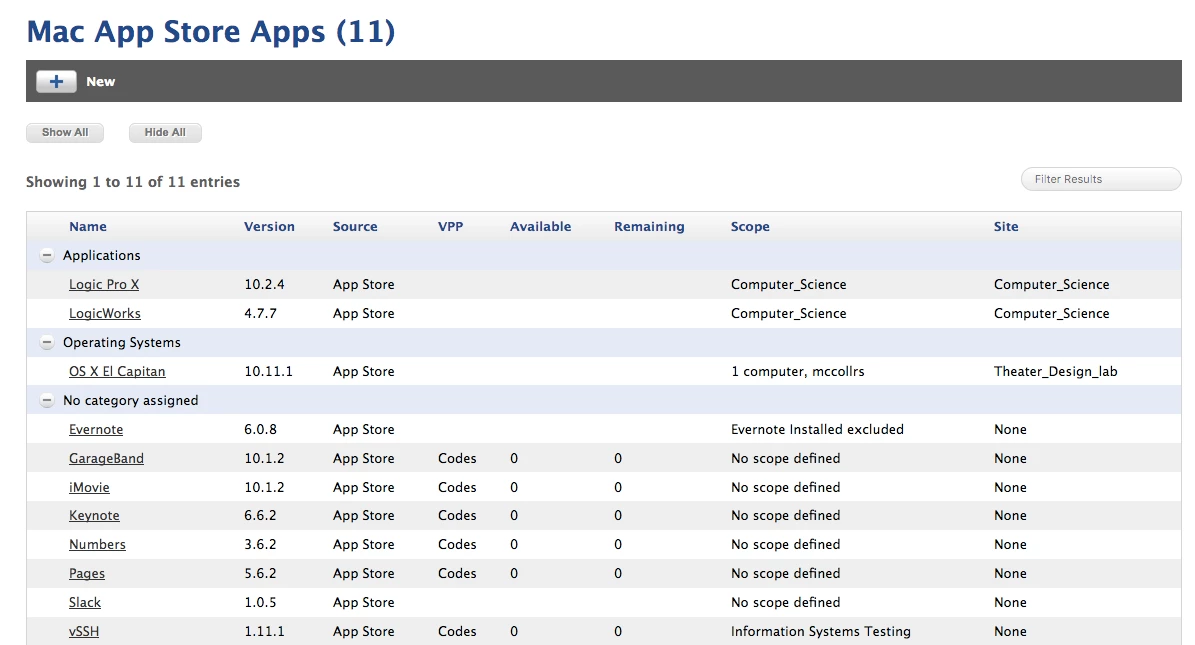The image size is (1195, 645).
Task: Open the Keynote app link
Action: [x=94, y=515]
